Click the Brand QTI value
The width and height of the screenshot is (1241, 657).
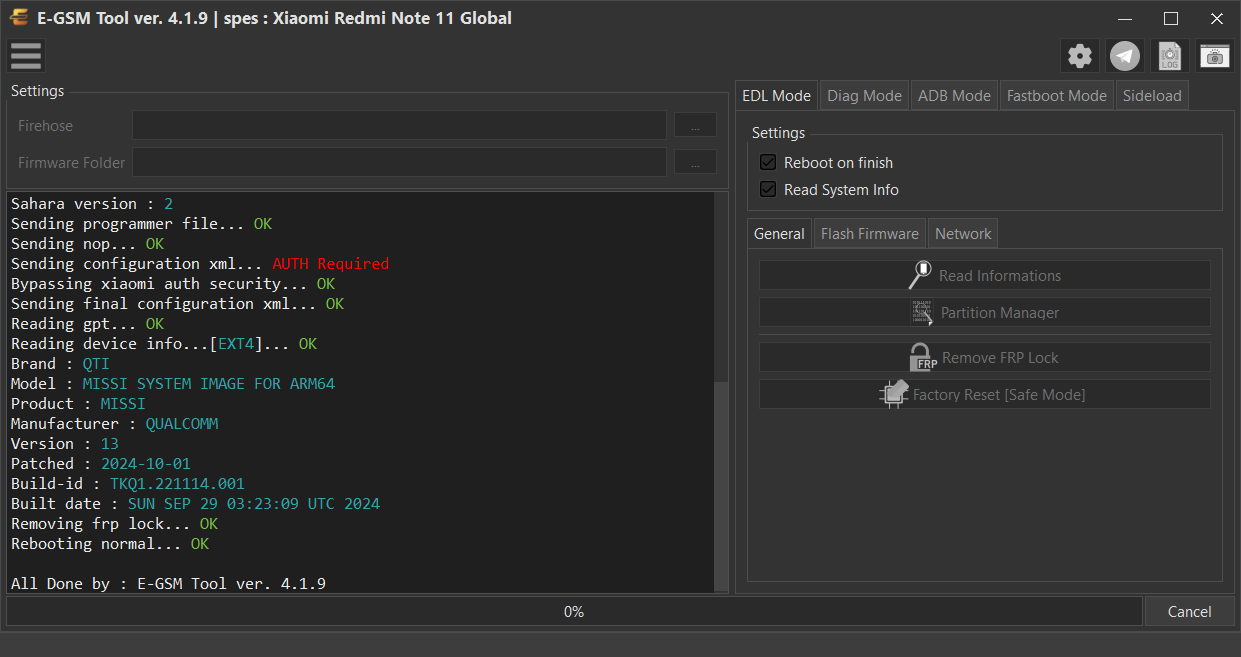click(96, 364)
